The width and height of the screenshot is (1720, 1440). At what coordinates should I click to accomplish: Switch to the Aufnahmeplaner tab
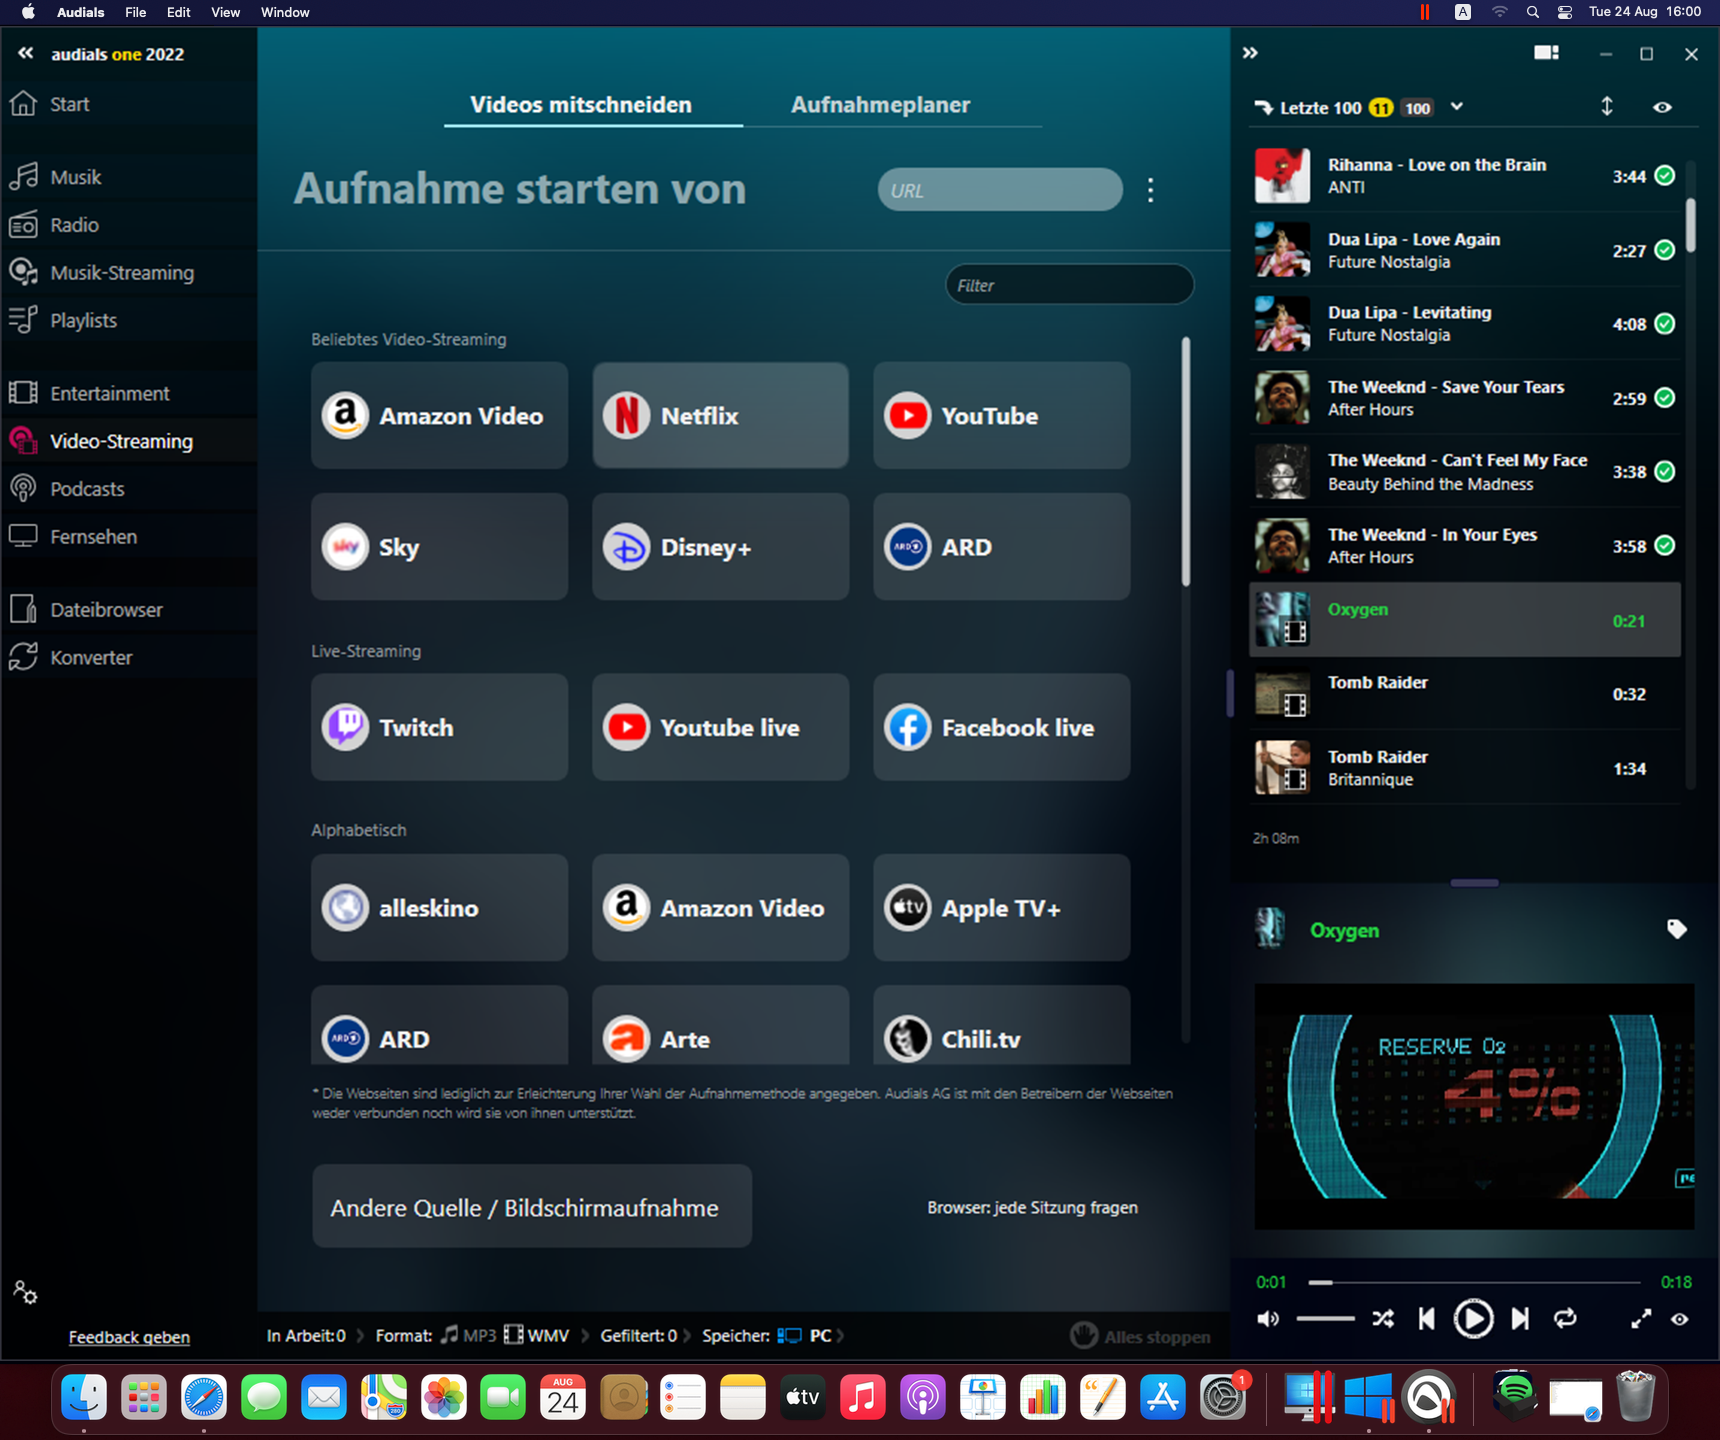point(880,105)
